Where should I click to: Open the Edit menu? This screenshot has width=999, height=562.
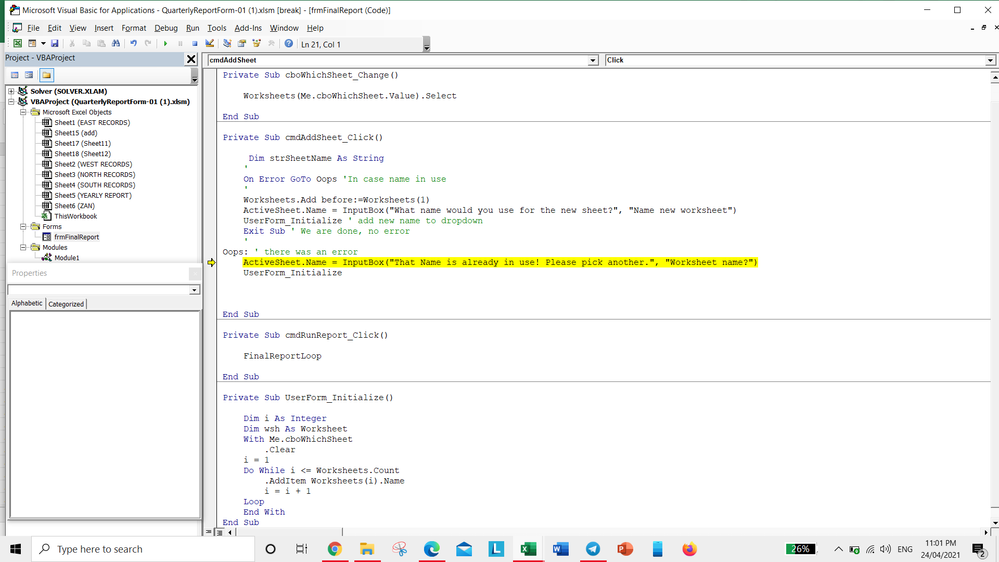(x=55, y=28)
